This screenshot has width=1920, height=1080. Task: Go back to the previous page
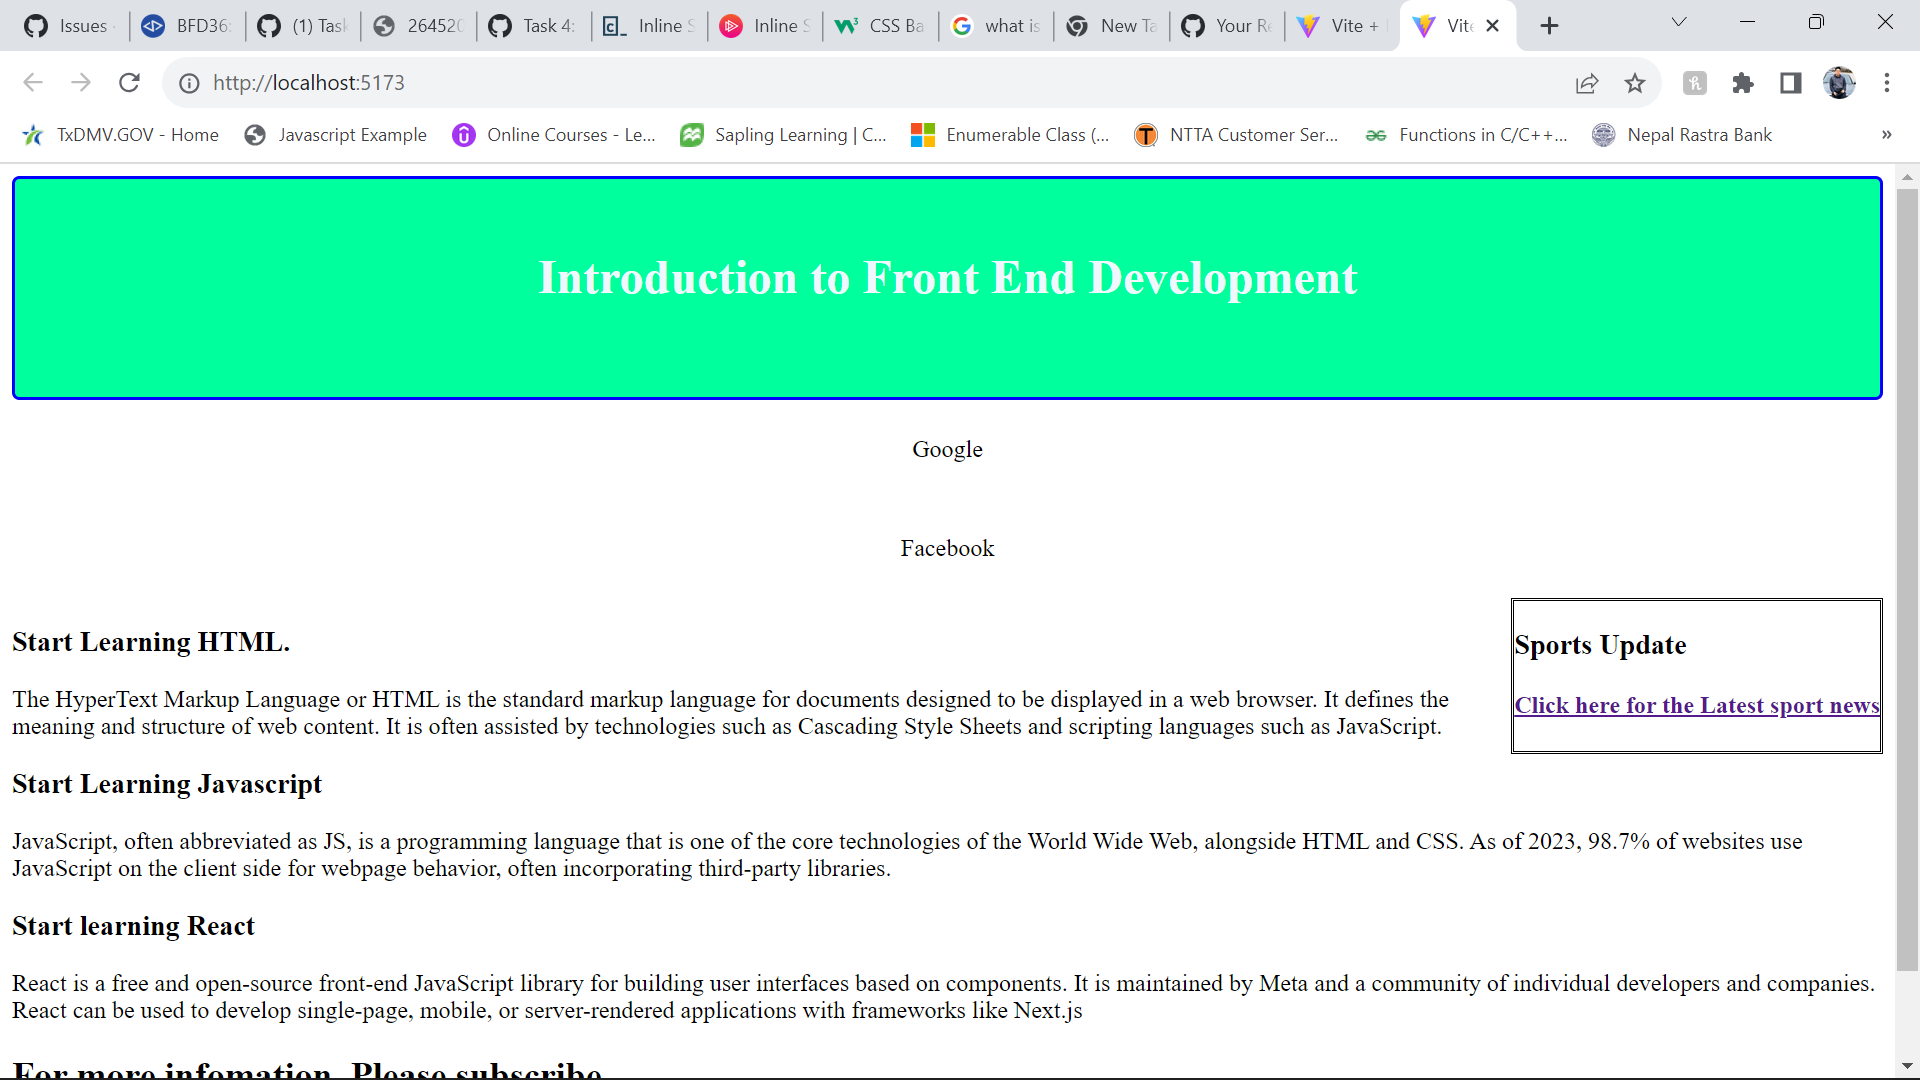pyautogui.click(x=33, y=83)
